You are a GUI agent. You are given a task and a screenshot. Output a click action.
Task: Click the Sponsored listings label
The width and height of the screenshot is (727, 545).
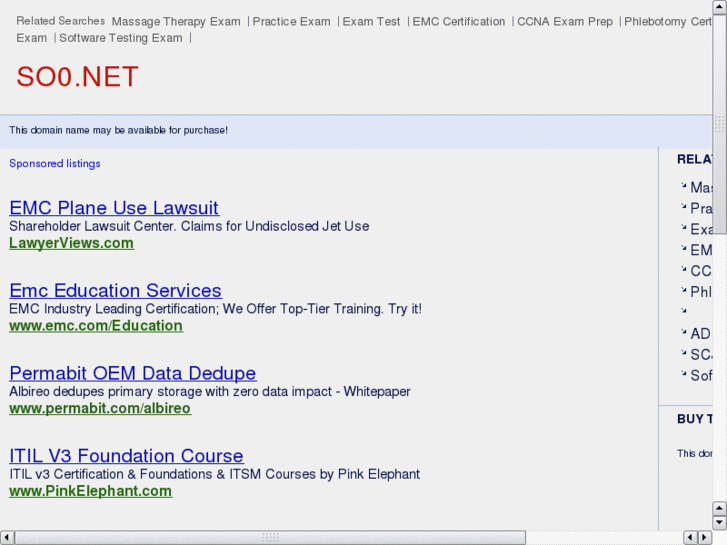(55, 164)
